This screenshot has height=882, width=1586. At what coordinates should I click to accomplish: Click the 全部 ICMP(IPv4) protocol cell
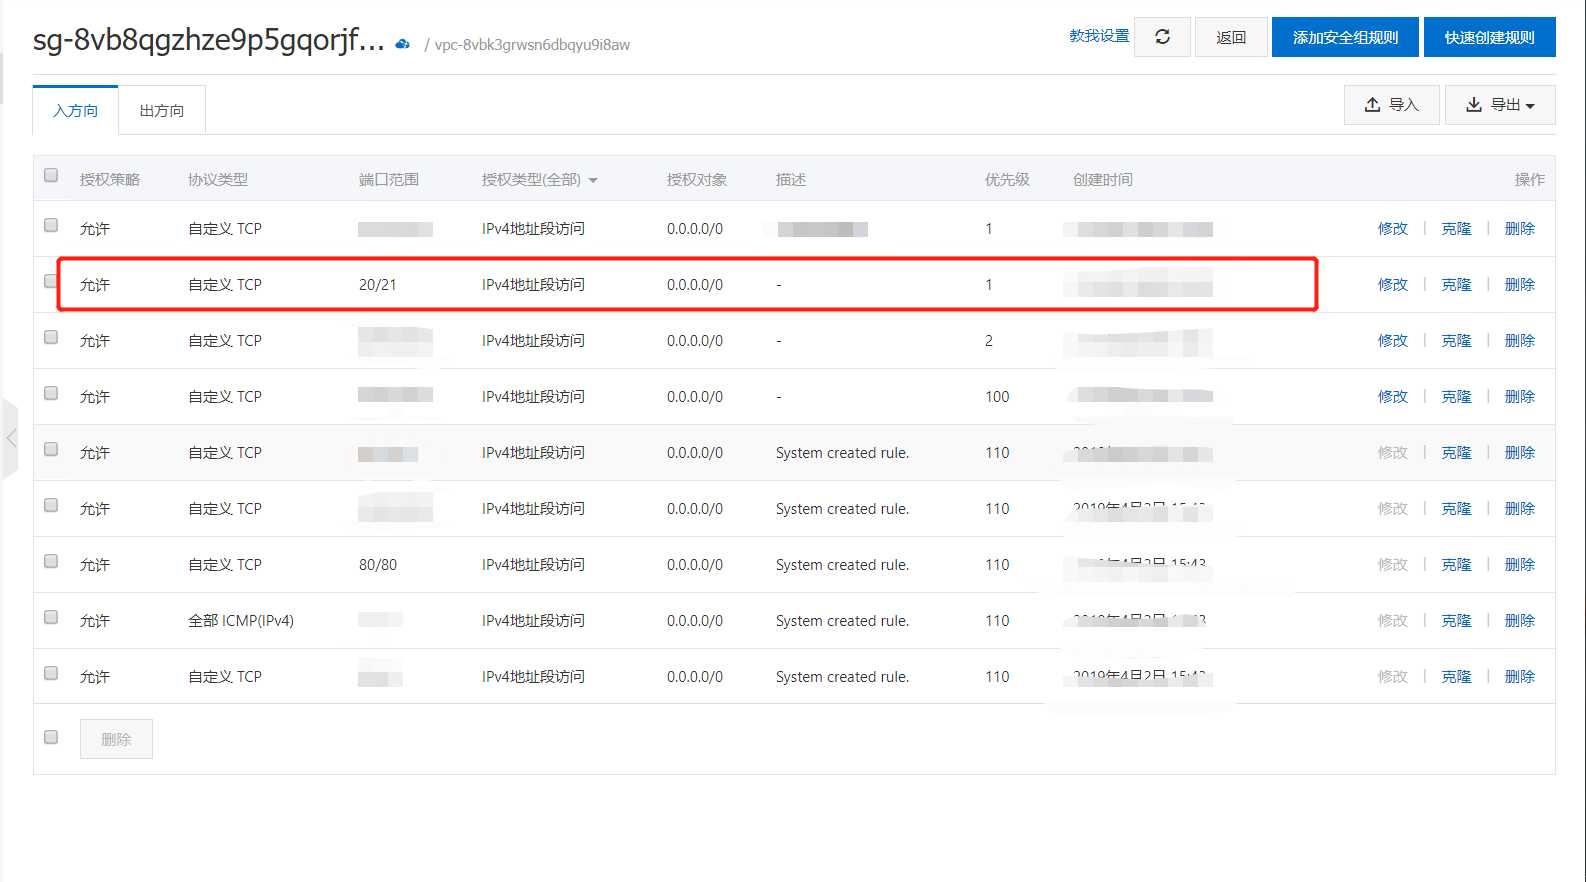tap(241, 621)
